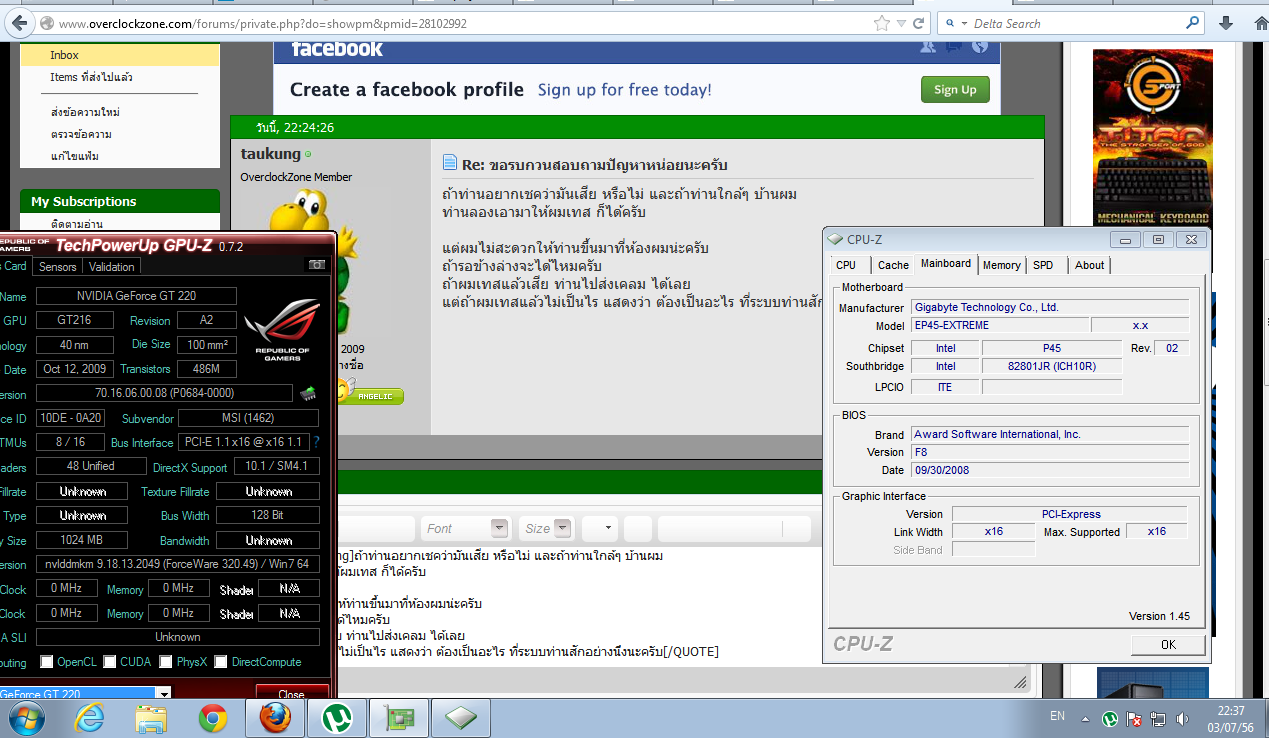
Task: Open the SPD tab in CPU-Z
Action: point(1043,265)
